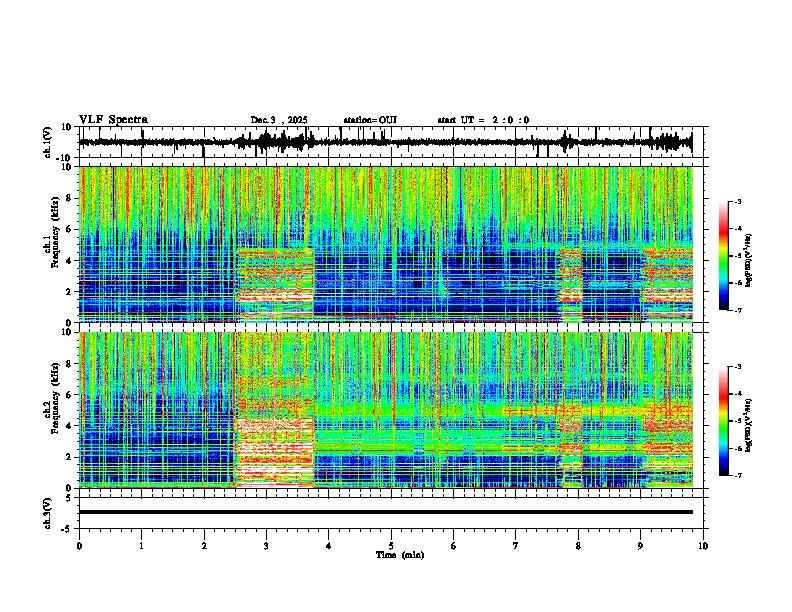Click time axis tick label "4"
This screenshot has height=612, width=792.
click(x=329, y=546)
